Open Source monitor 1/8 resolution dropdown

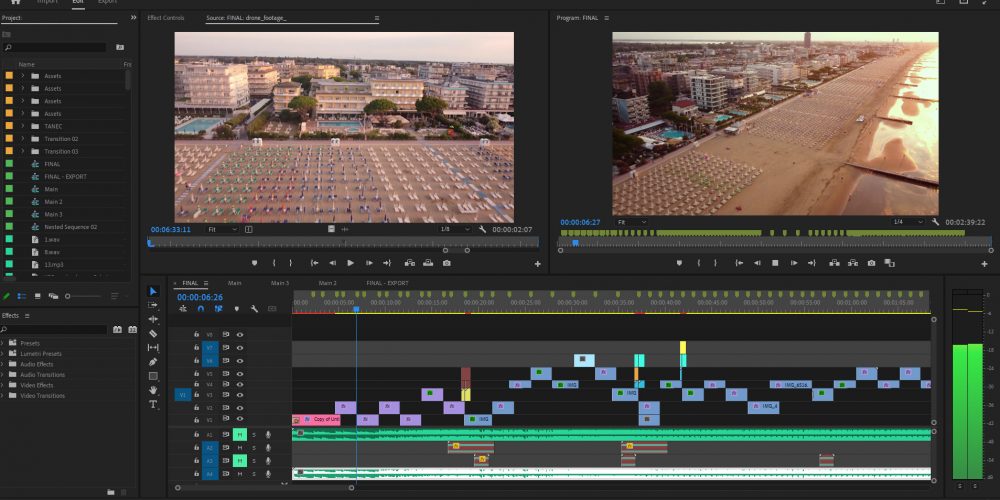click(455, 230)
